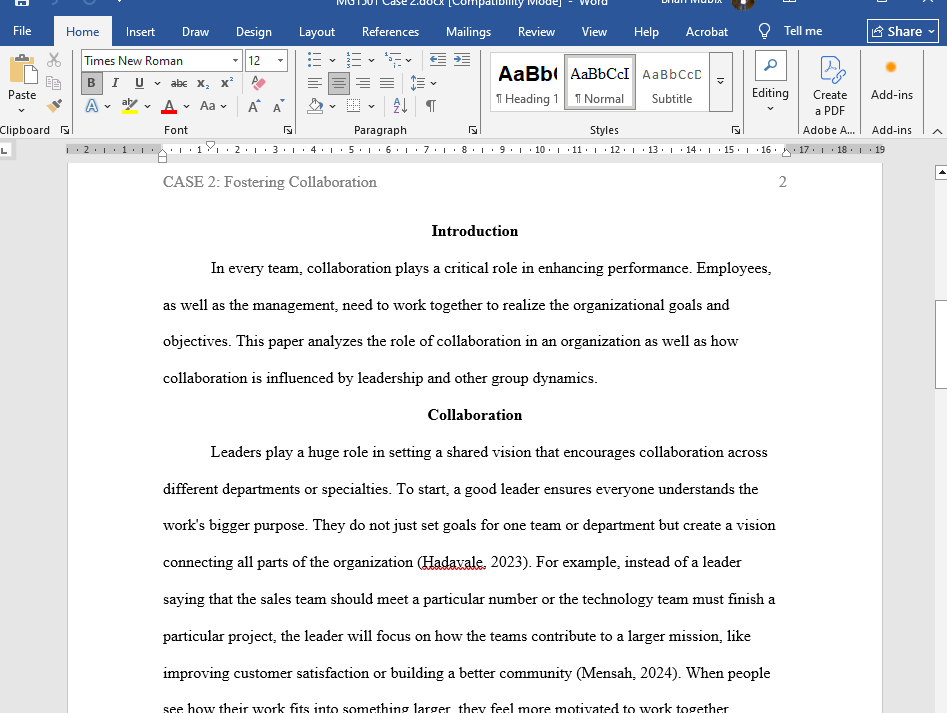
Task: Click the Cut scissors icon
Action: [54, 60]
